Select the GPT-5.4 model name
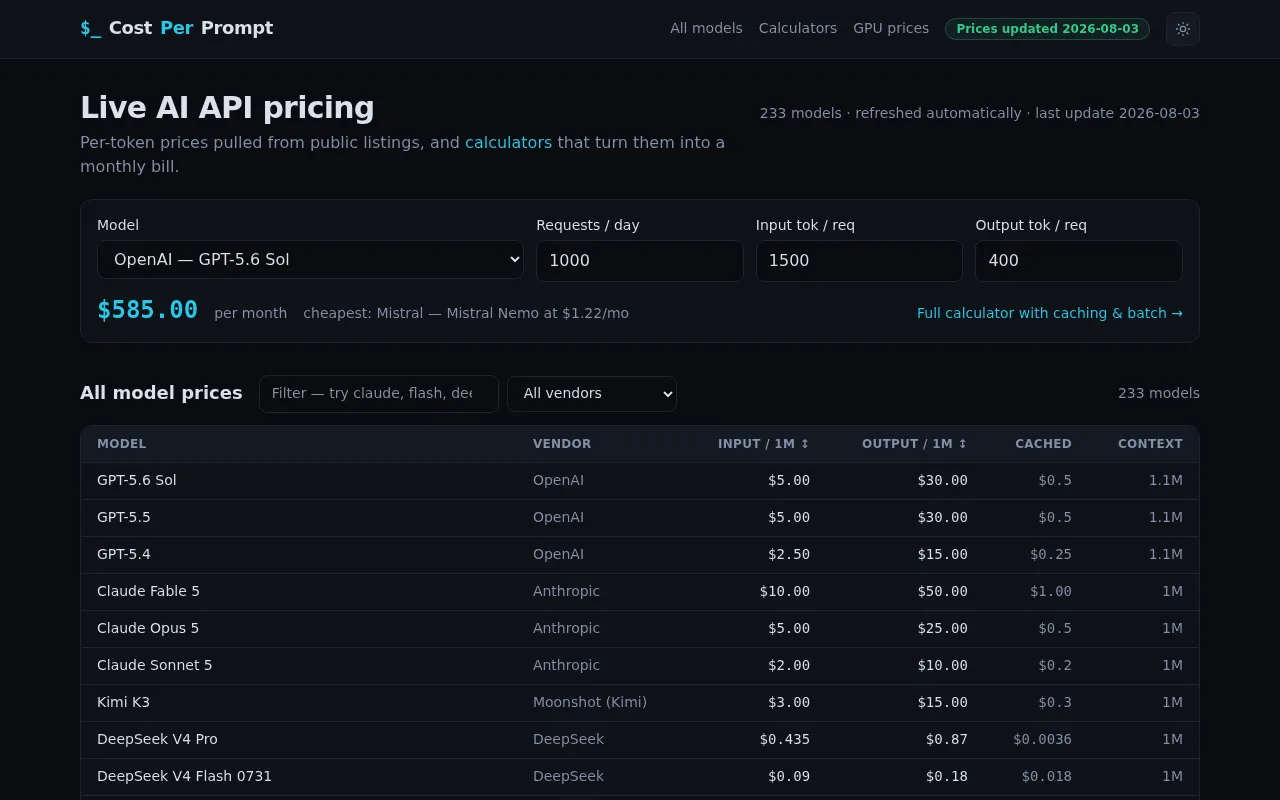Screen dimensions: 1280x800 pos(124,554)
